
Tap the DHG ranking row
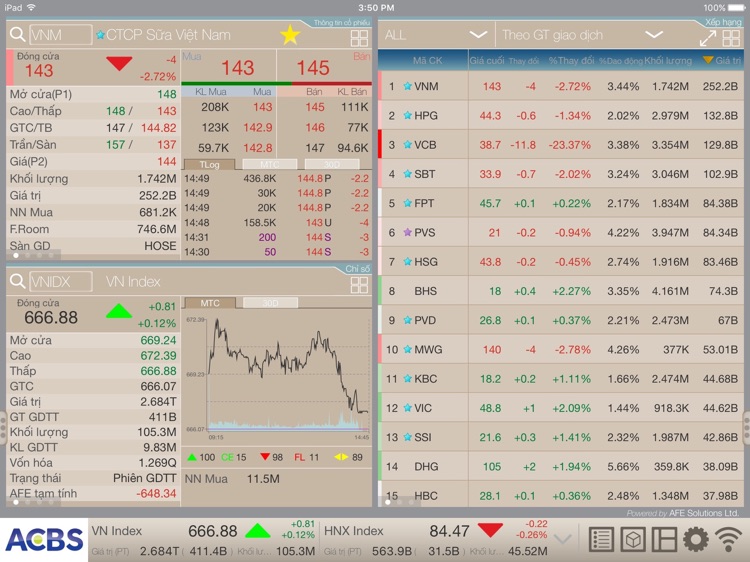tap(561, 466)
